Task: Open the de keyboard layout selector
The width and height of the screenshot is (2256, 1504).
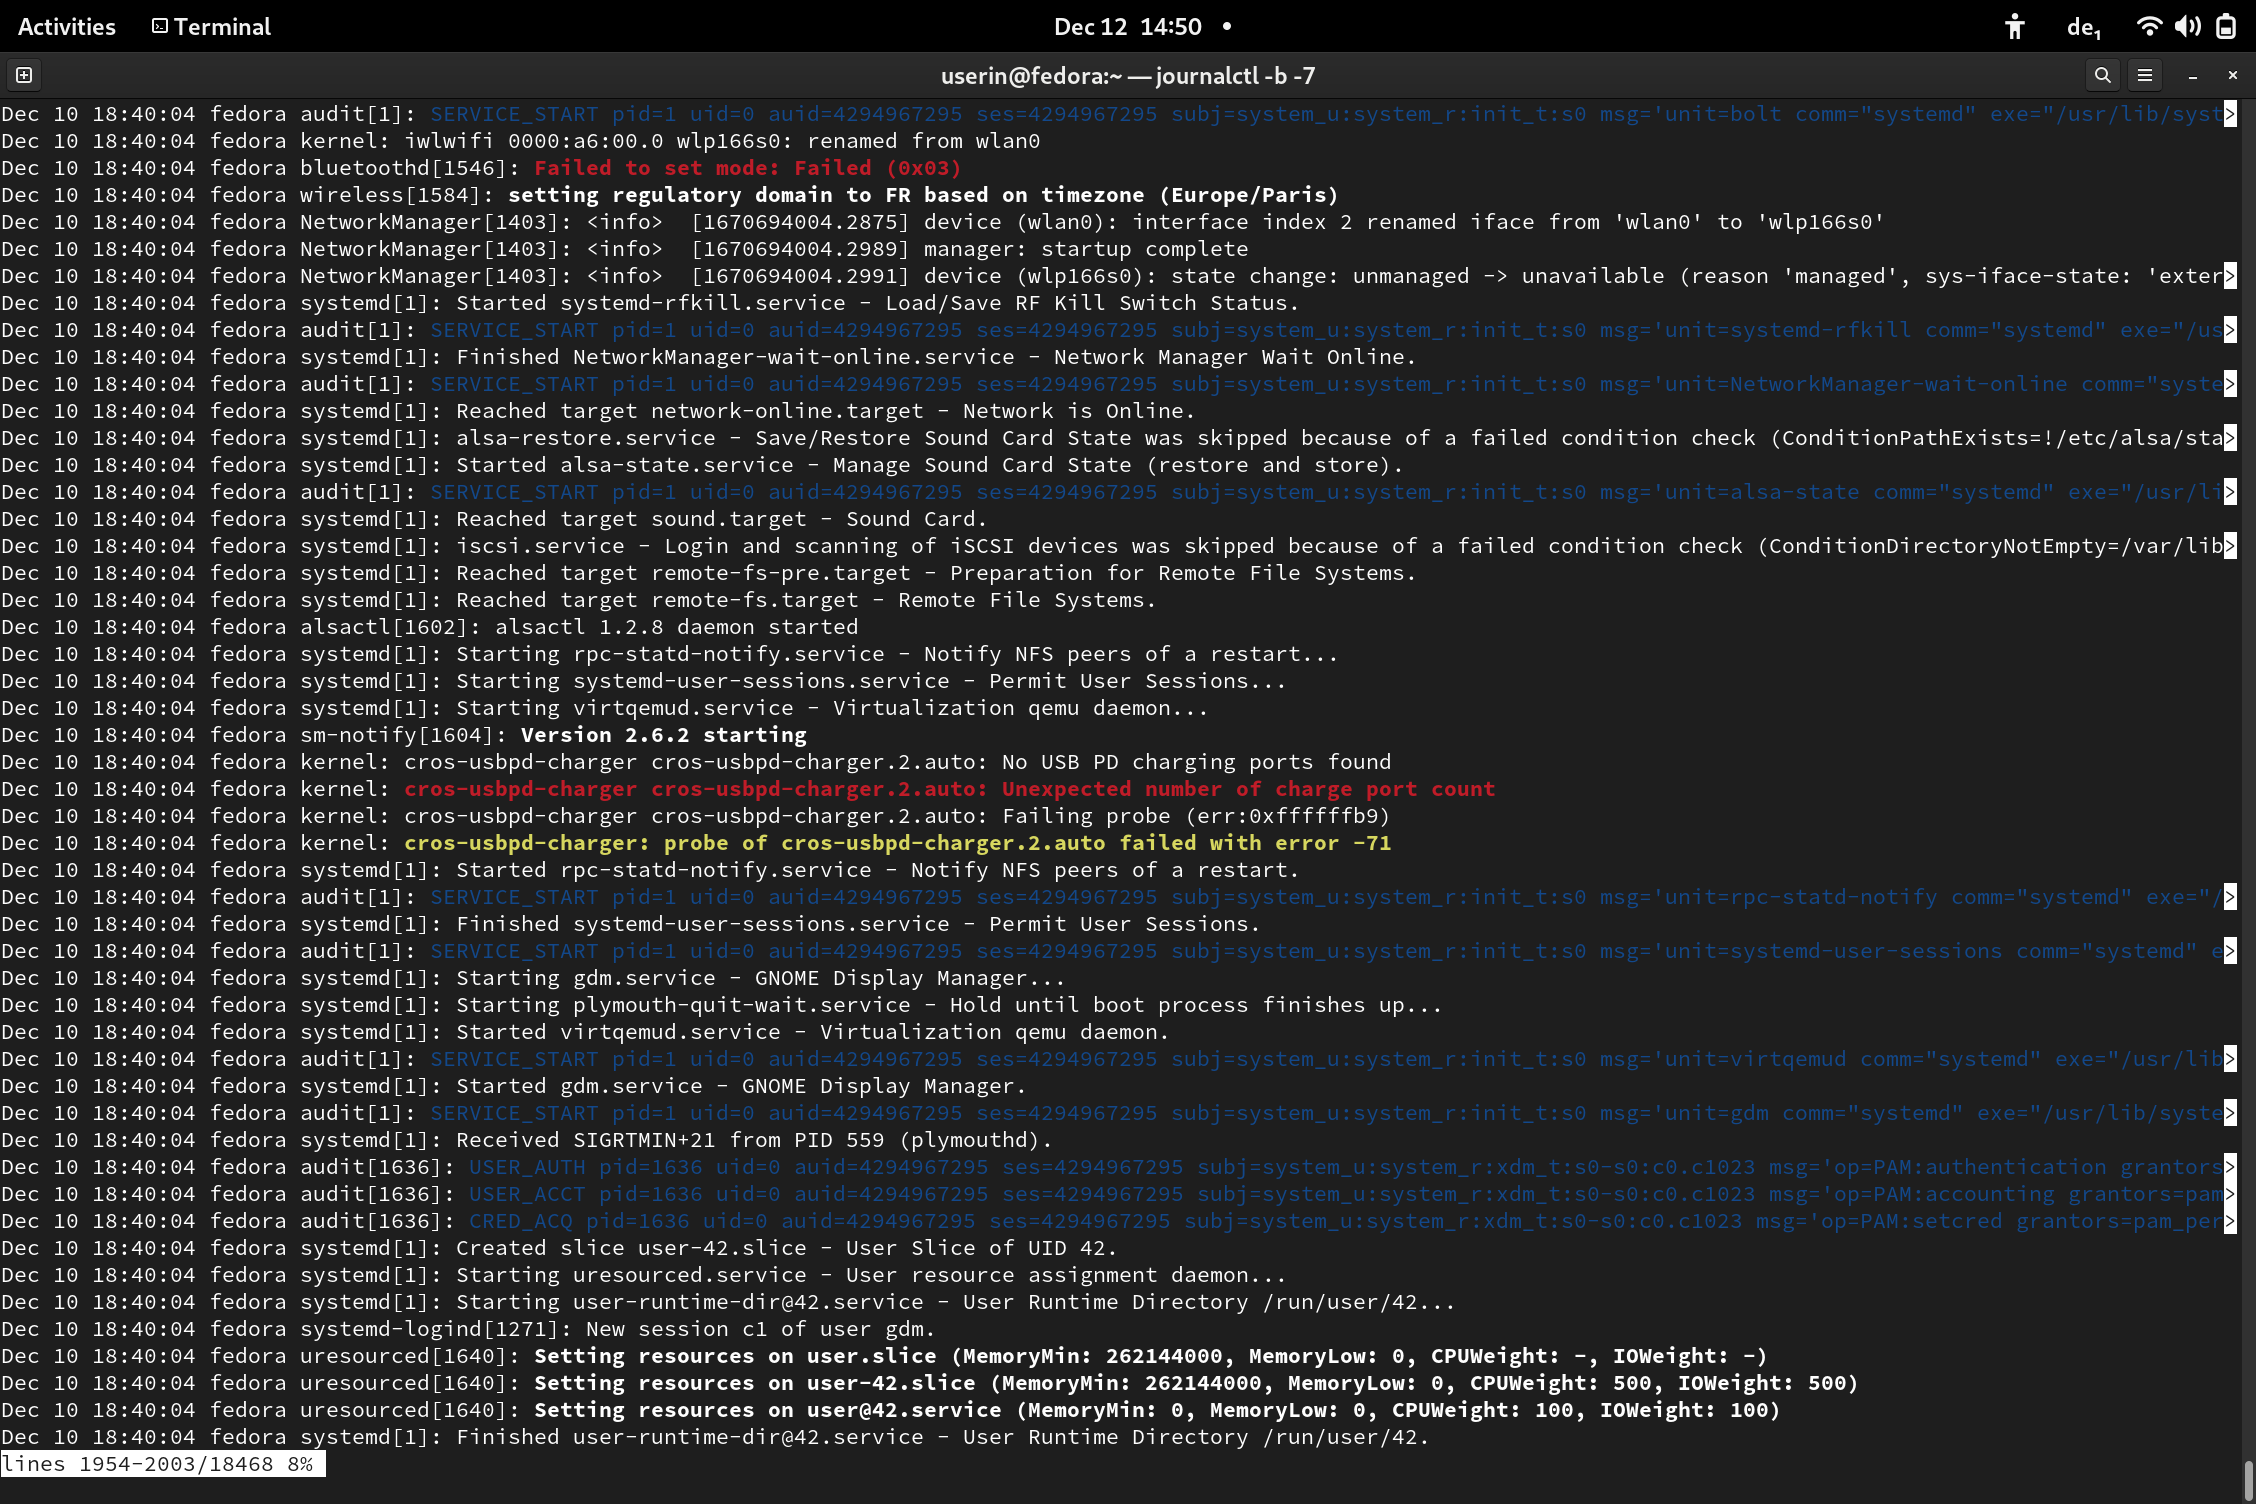Action: point(2083,27)
